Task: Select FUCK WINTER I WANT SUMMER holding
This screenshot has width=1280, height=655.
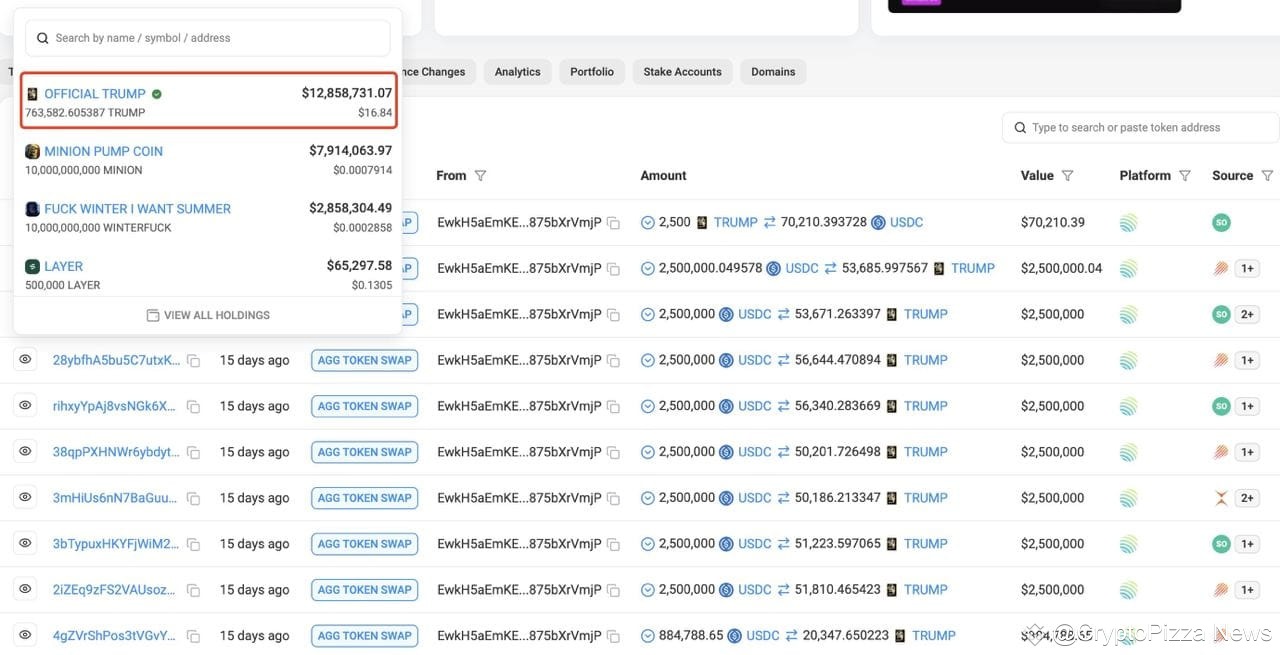Action: 208,217
